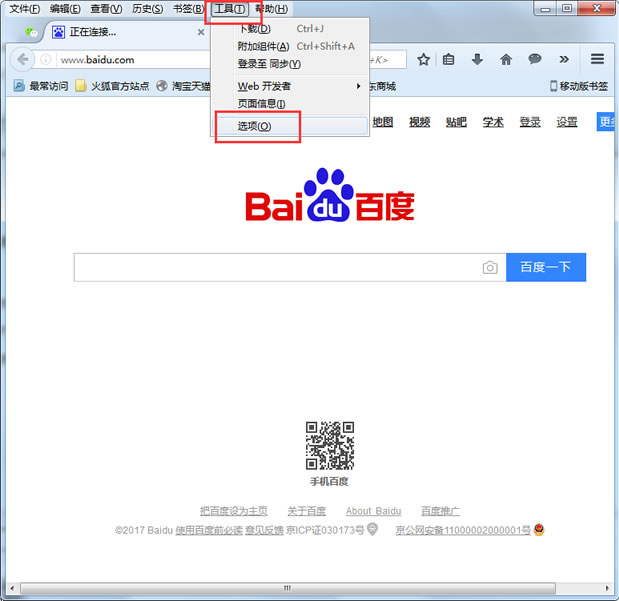Click 关于百度 link

coord(307,511)
